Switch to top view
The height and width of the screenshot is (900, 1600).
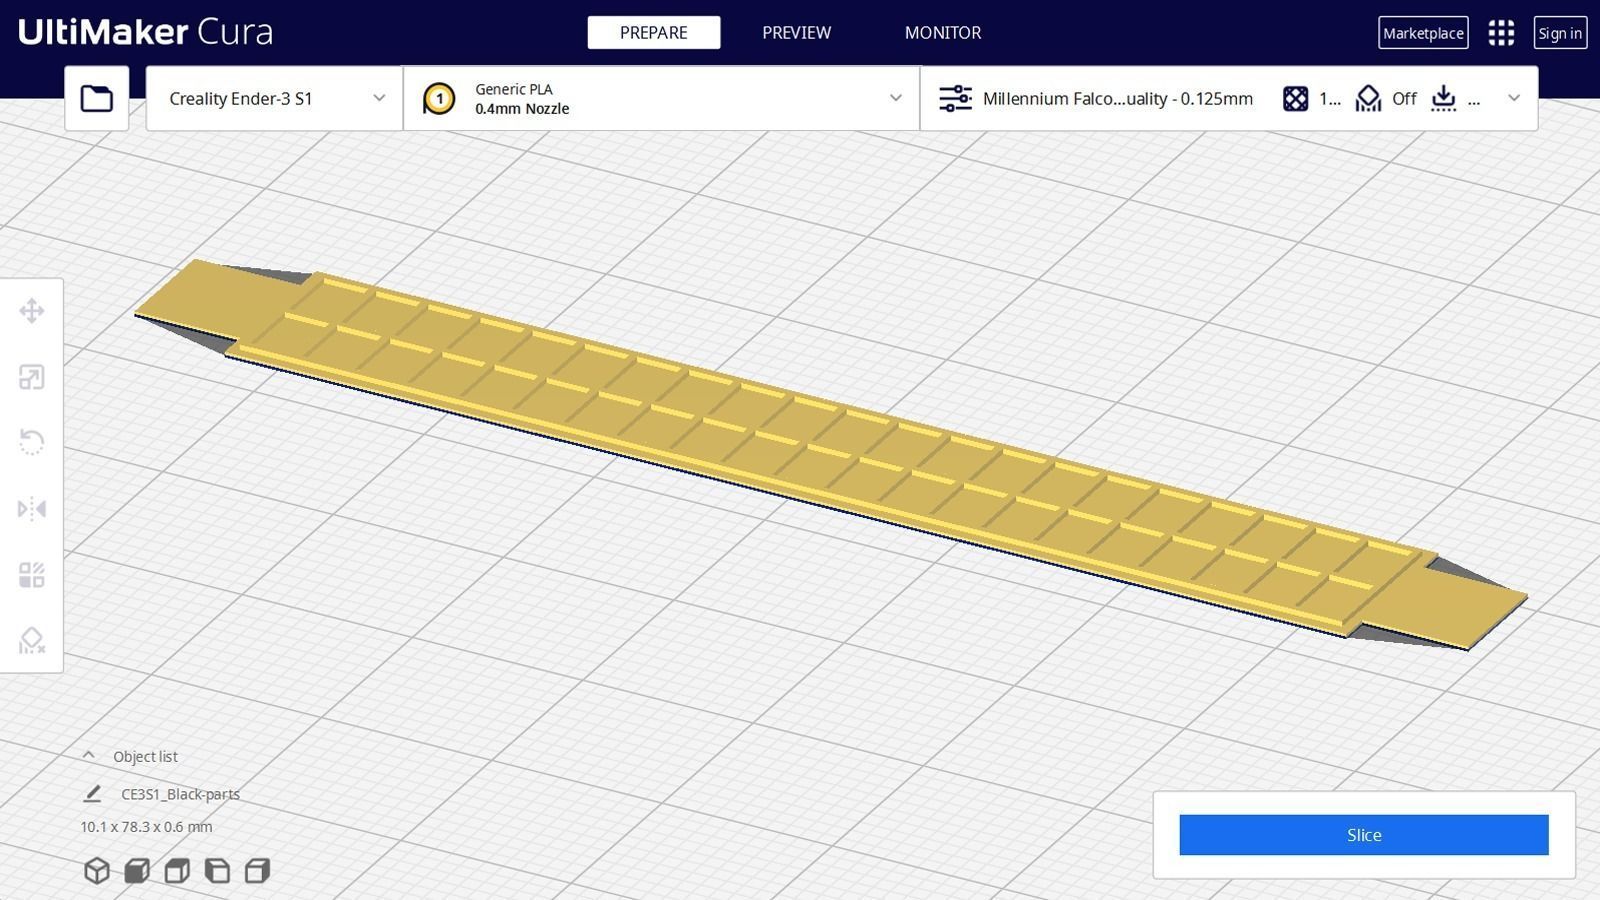pos(177,871)
